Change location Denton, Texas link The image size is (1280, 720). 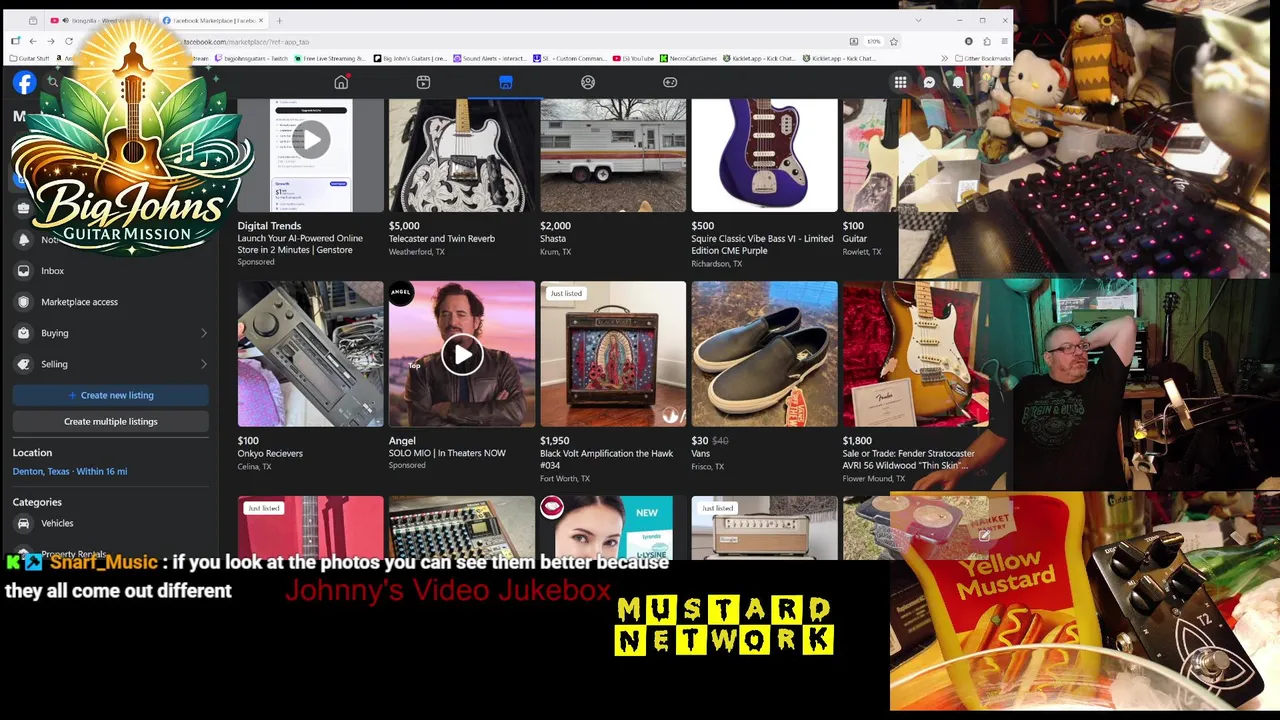(x=70, y=471)
